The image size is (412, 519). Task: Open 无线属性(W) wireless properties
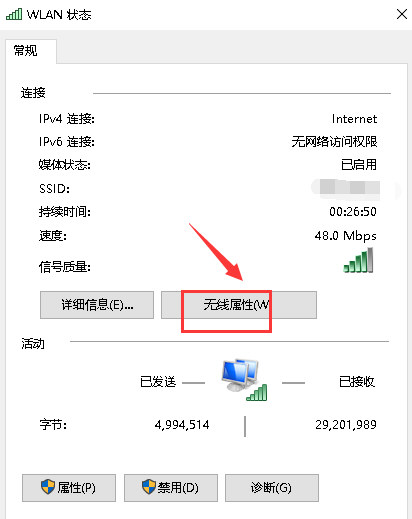[239, 305]
